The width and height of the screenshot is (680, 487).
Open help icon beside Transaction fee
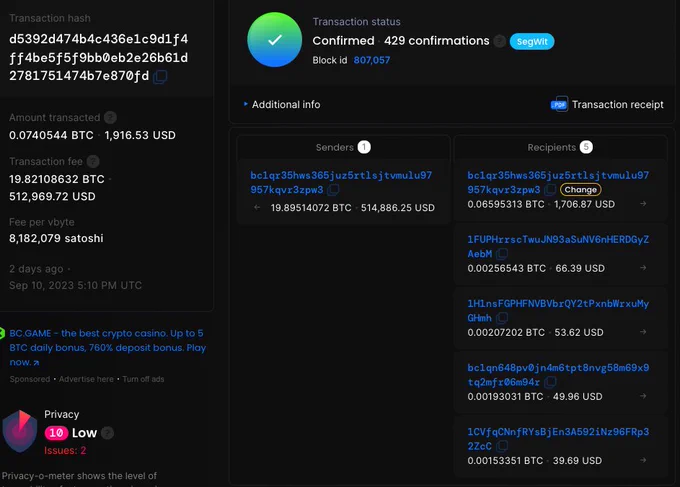coord(93,162)
